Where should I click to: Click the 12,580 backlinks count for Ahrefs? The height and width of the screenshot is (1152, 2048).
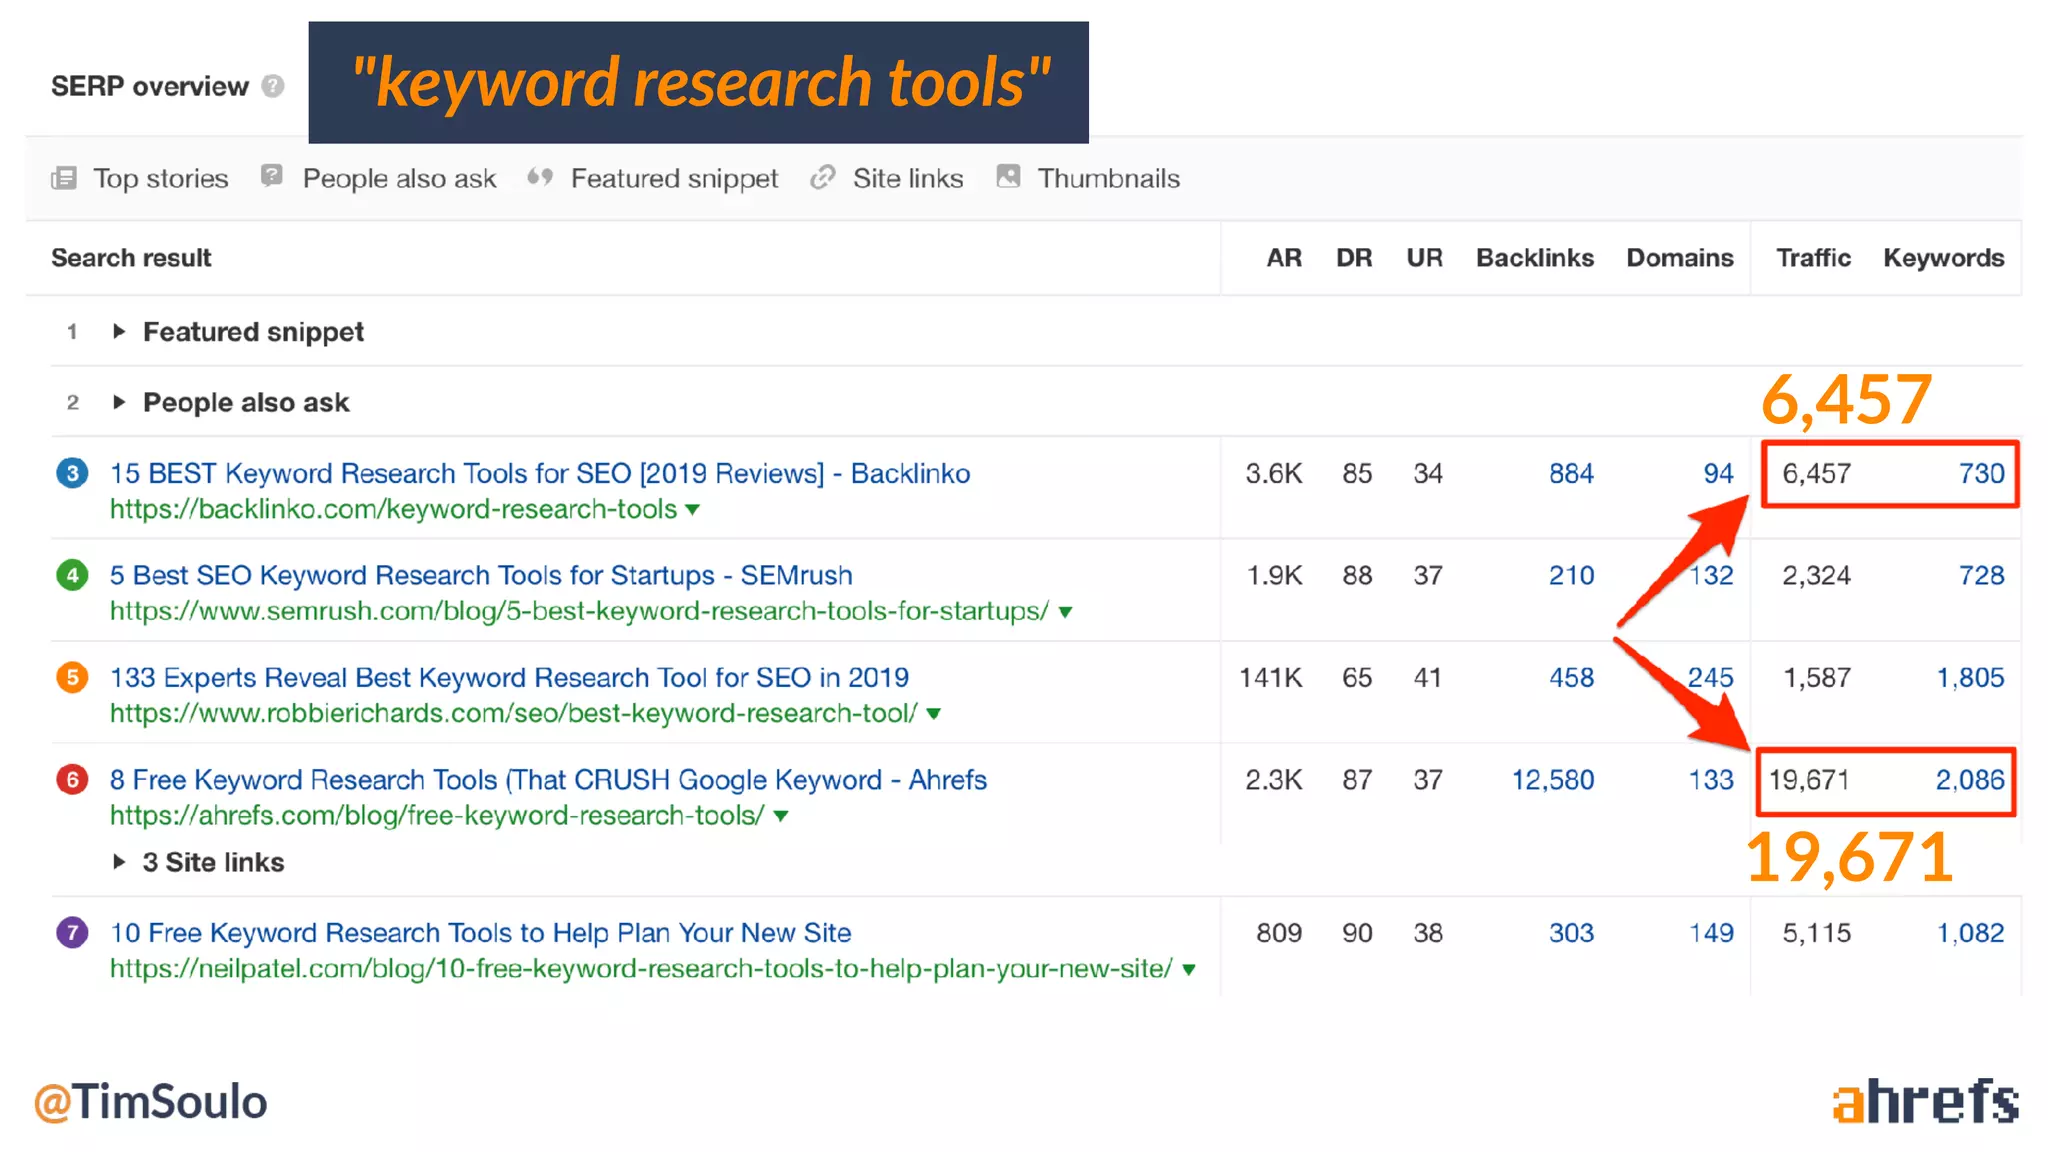coord(1552,779)
